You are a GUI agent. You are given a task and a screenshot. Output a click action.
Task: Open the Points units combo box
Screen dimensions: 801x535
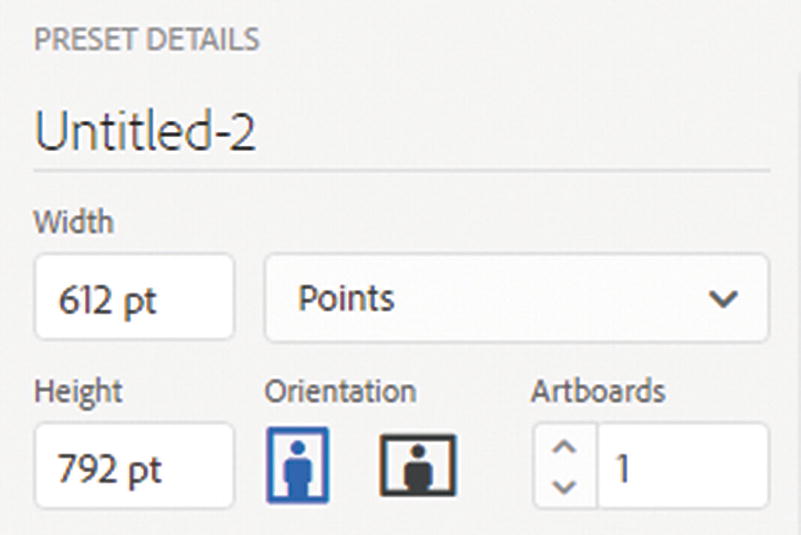tap(516, 298)
